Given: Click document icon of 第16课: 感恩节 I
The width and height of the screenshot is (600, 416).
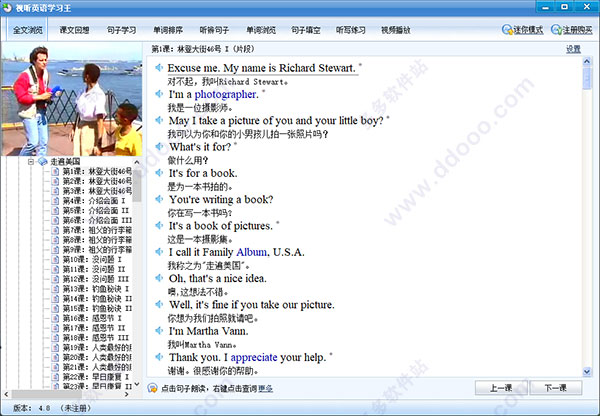Looking at the screenshot, I should click(55, 318).
